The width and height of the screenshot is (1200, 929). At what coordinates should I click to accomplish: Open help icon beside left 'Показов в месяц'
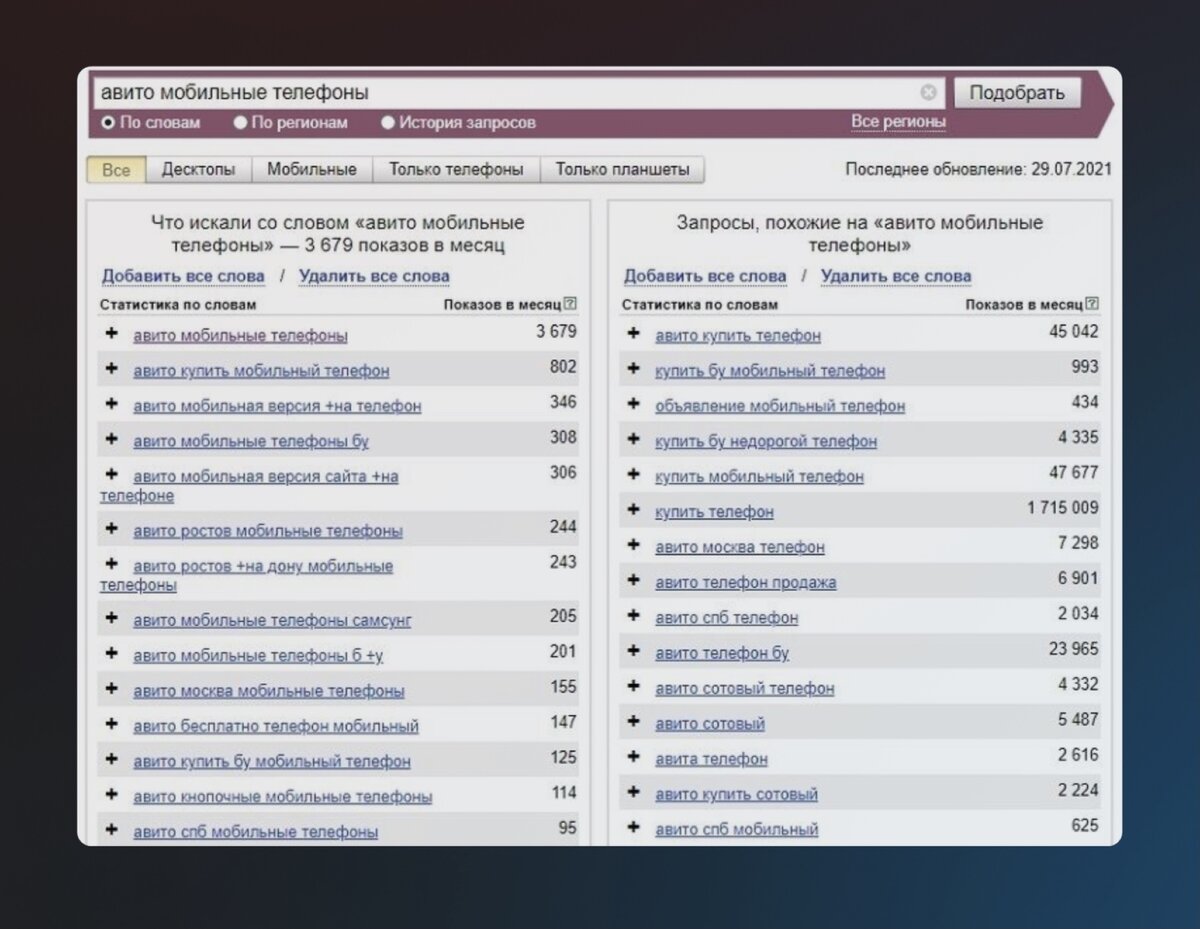click(571, 303)
